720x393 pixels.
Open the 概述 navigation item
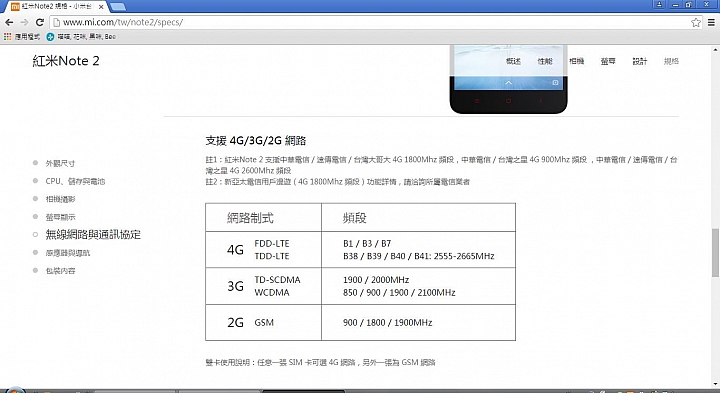click(x=513, y=61)
